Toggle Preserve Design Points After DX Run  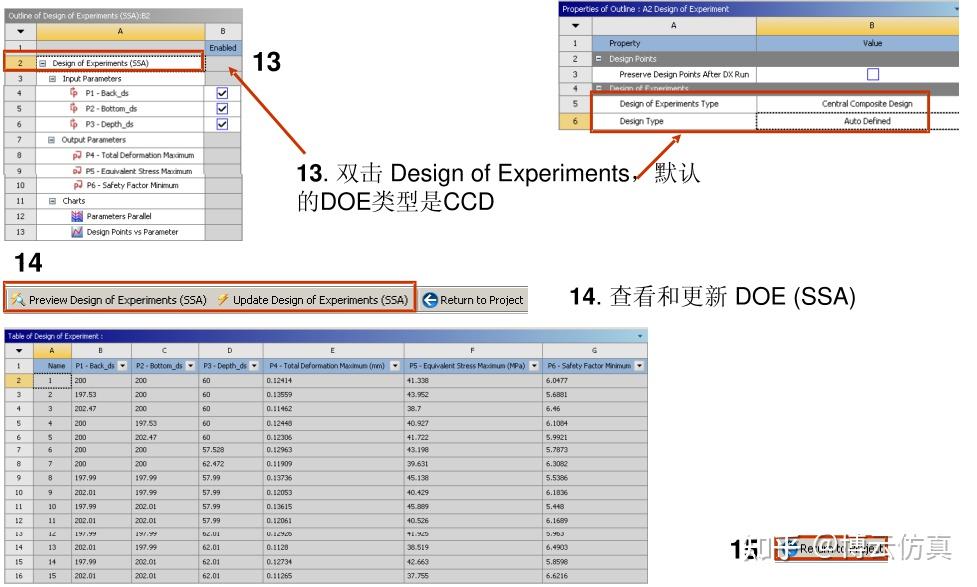click(x=870, y=74)
